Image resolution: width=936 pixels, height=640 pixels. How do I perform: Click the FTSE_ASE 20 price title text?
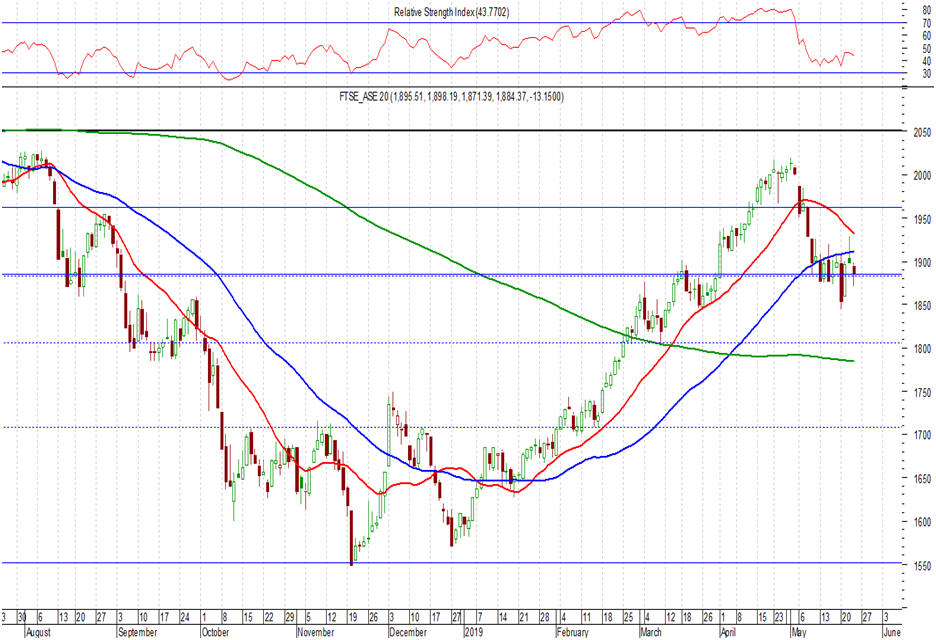[x=451, y=96]
